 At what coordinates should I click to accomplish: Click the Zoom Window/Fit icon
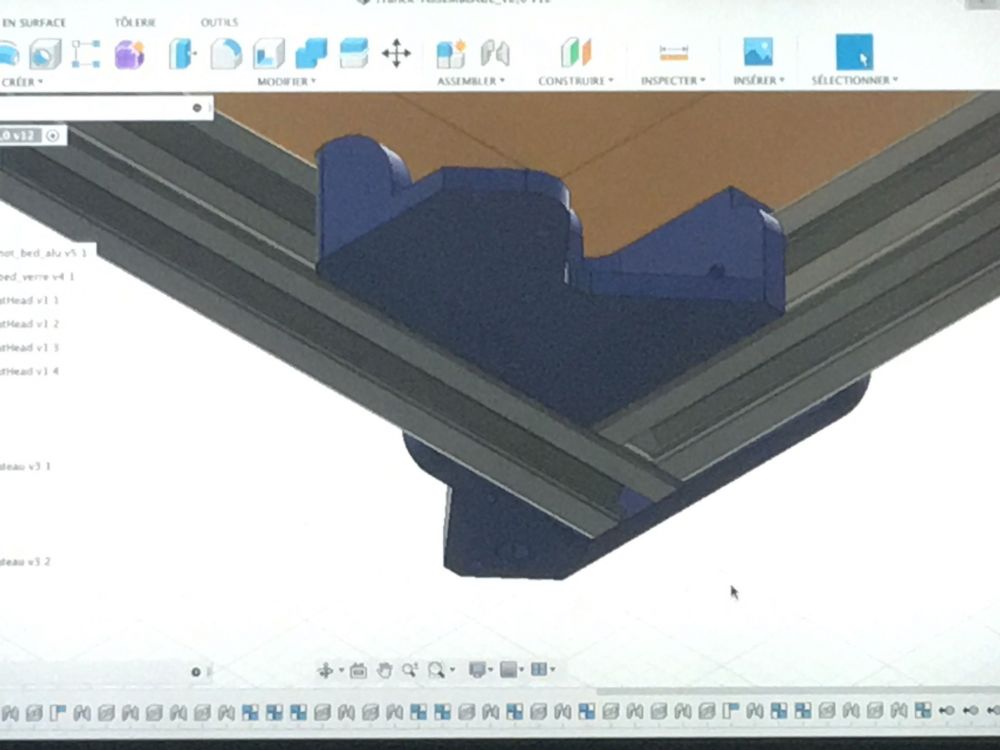[436, 670]
